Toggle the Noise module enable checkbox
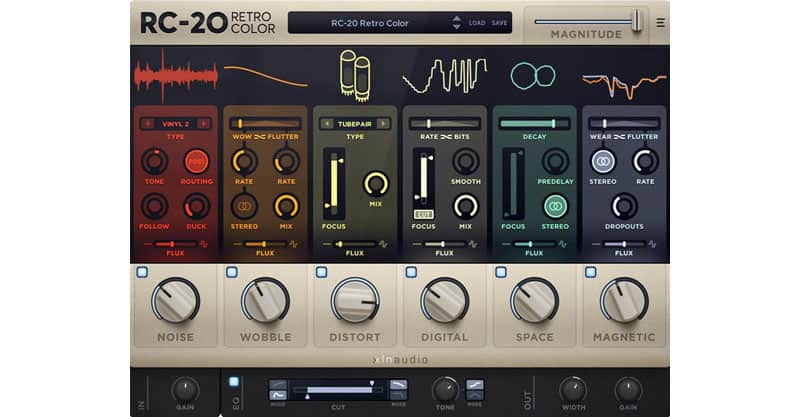The width and height of the screenshot is (800, 417). 142,272
